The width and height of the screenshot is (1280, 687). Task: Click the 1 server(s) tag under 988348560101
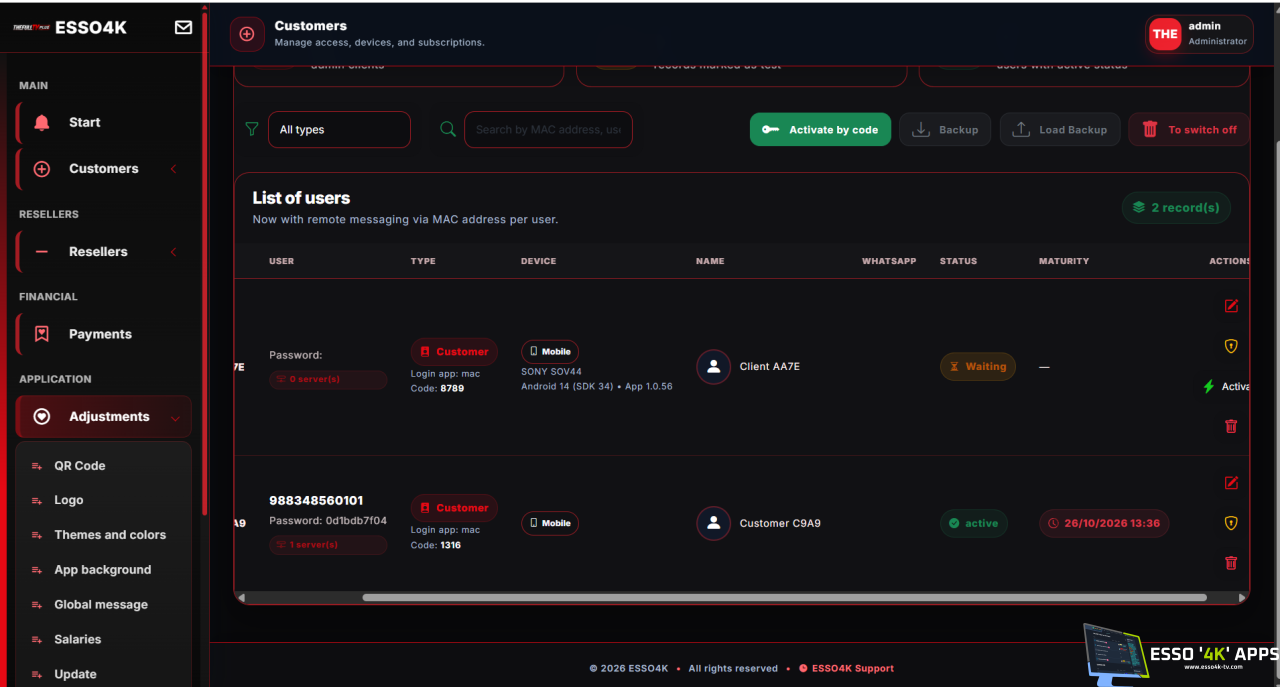[x=328, y=545]
